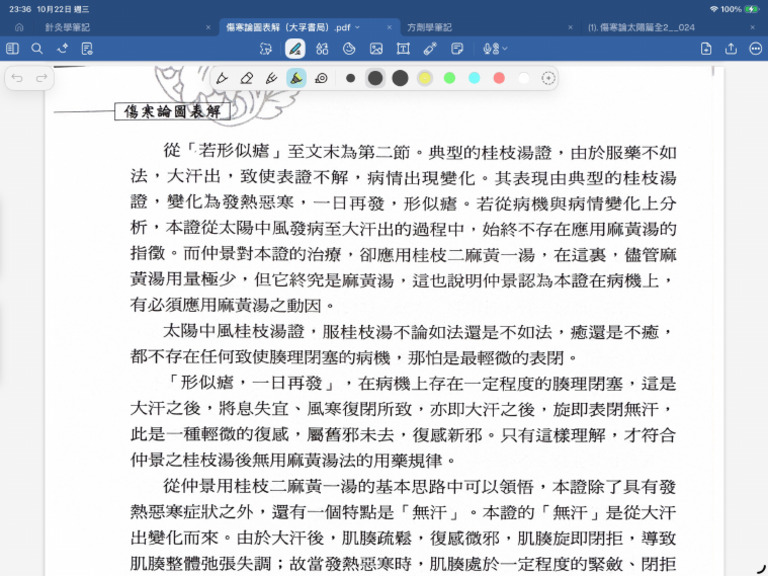The height and width of the screenshot is (576, 768).
Task: Choose the fountain pen in pen toolbar
Action: point(222,78)
